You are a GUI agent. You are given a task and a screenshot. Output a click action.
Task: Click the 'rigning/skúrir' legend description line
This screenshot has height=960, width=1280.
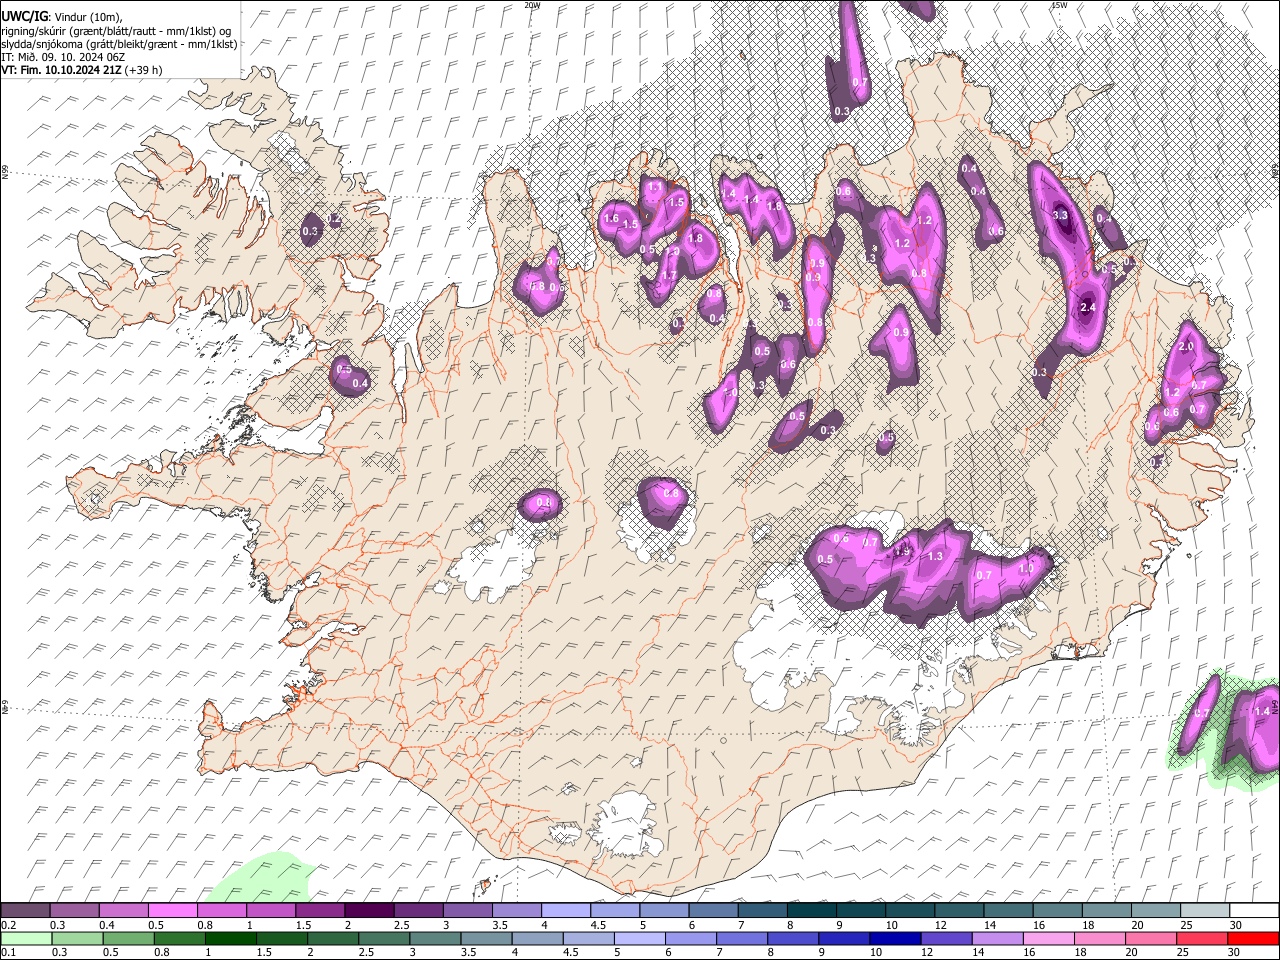pos(116,30)
